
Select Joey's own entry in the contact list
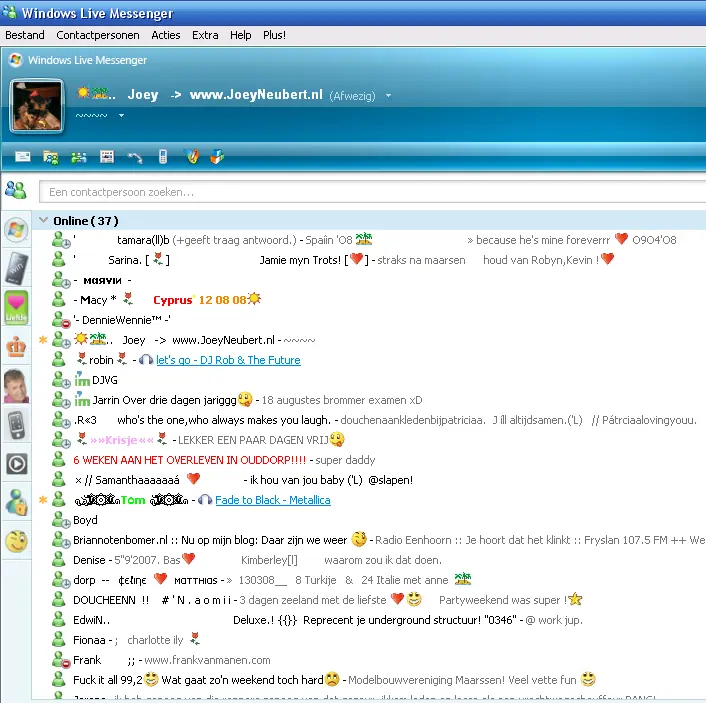(x=369, y=340)
